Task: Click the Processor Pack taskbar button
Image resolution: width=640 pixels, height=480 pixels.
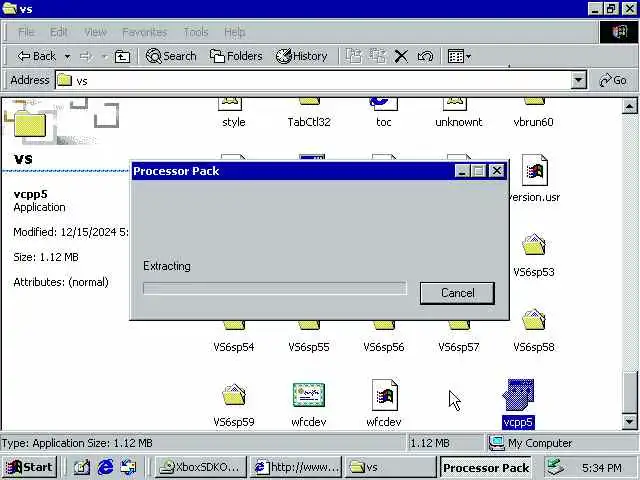Action: [x=486, y=467]
